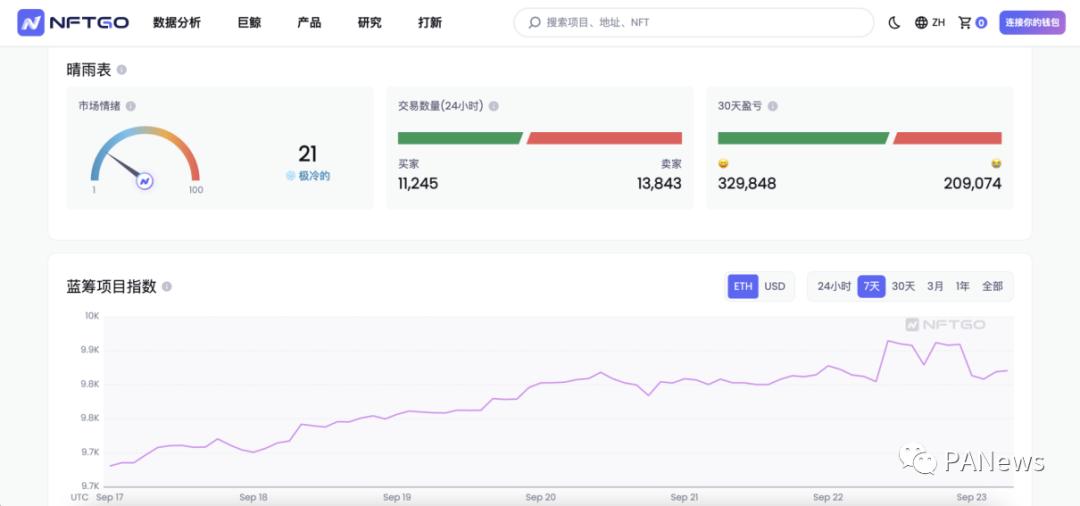Click the globe language icon
Screen dimensions: 1080x506
pyautogui.click(x=921, y=22)
